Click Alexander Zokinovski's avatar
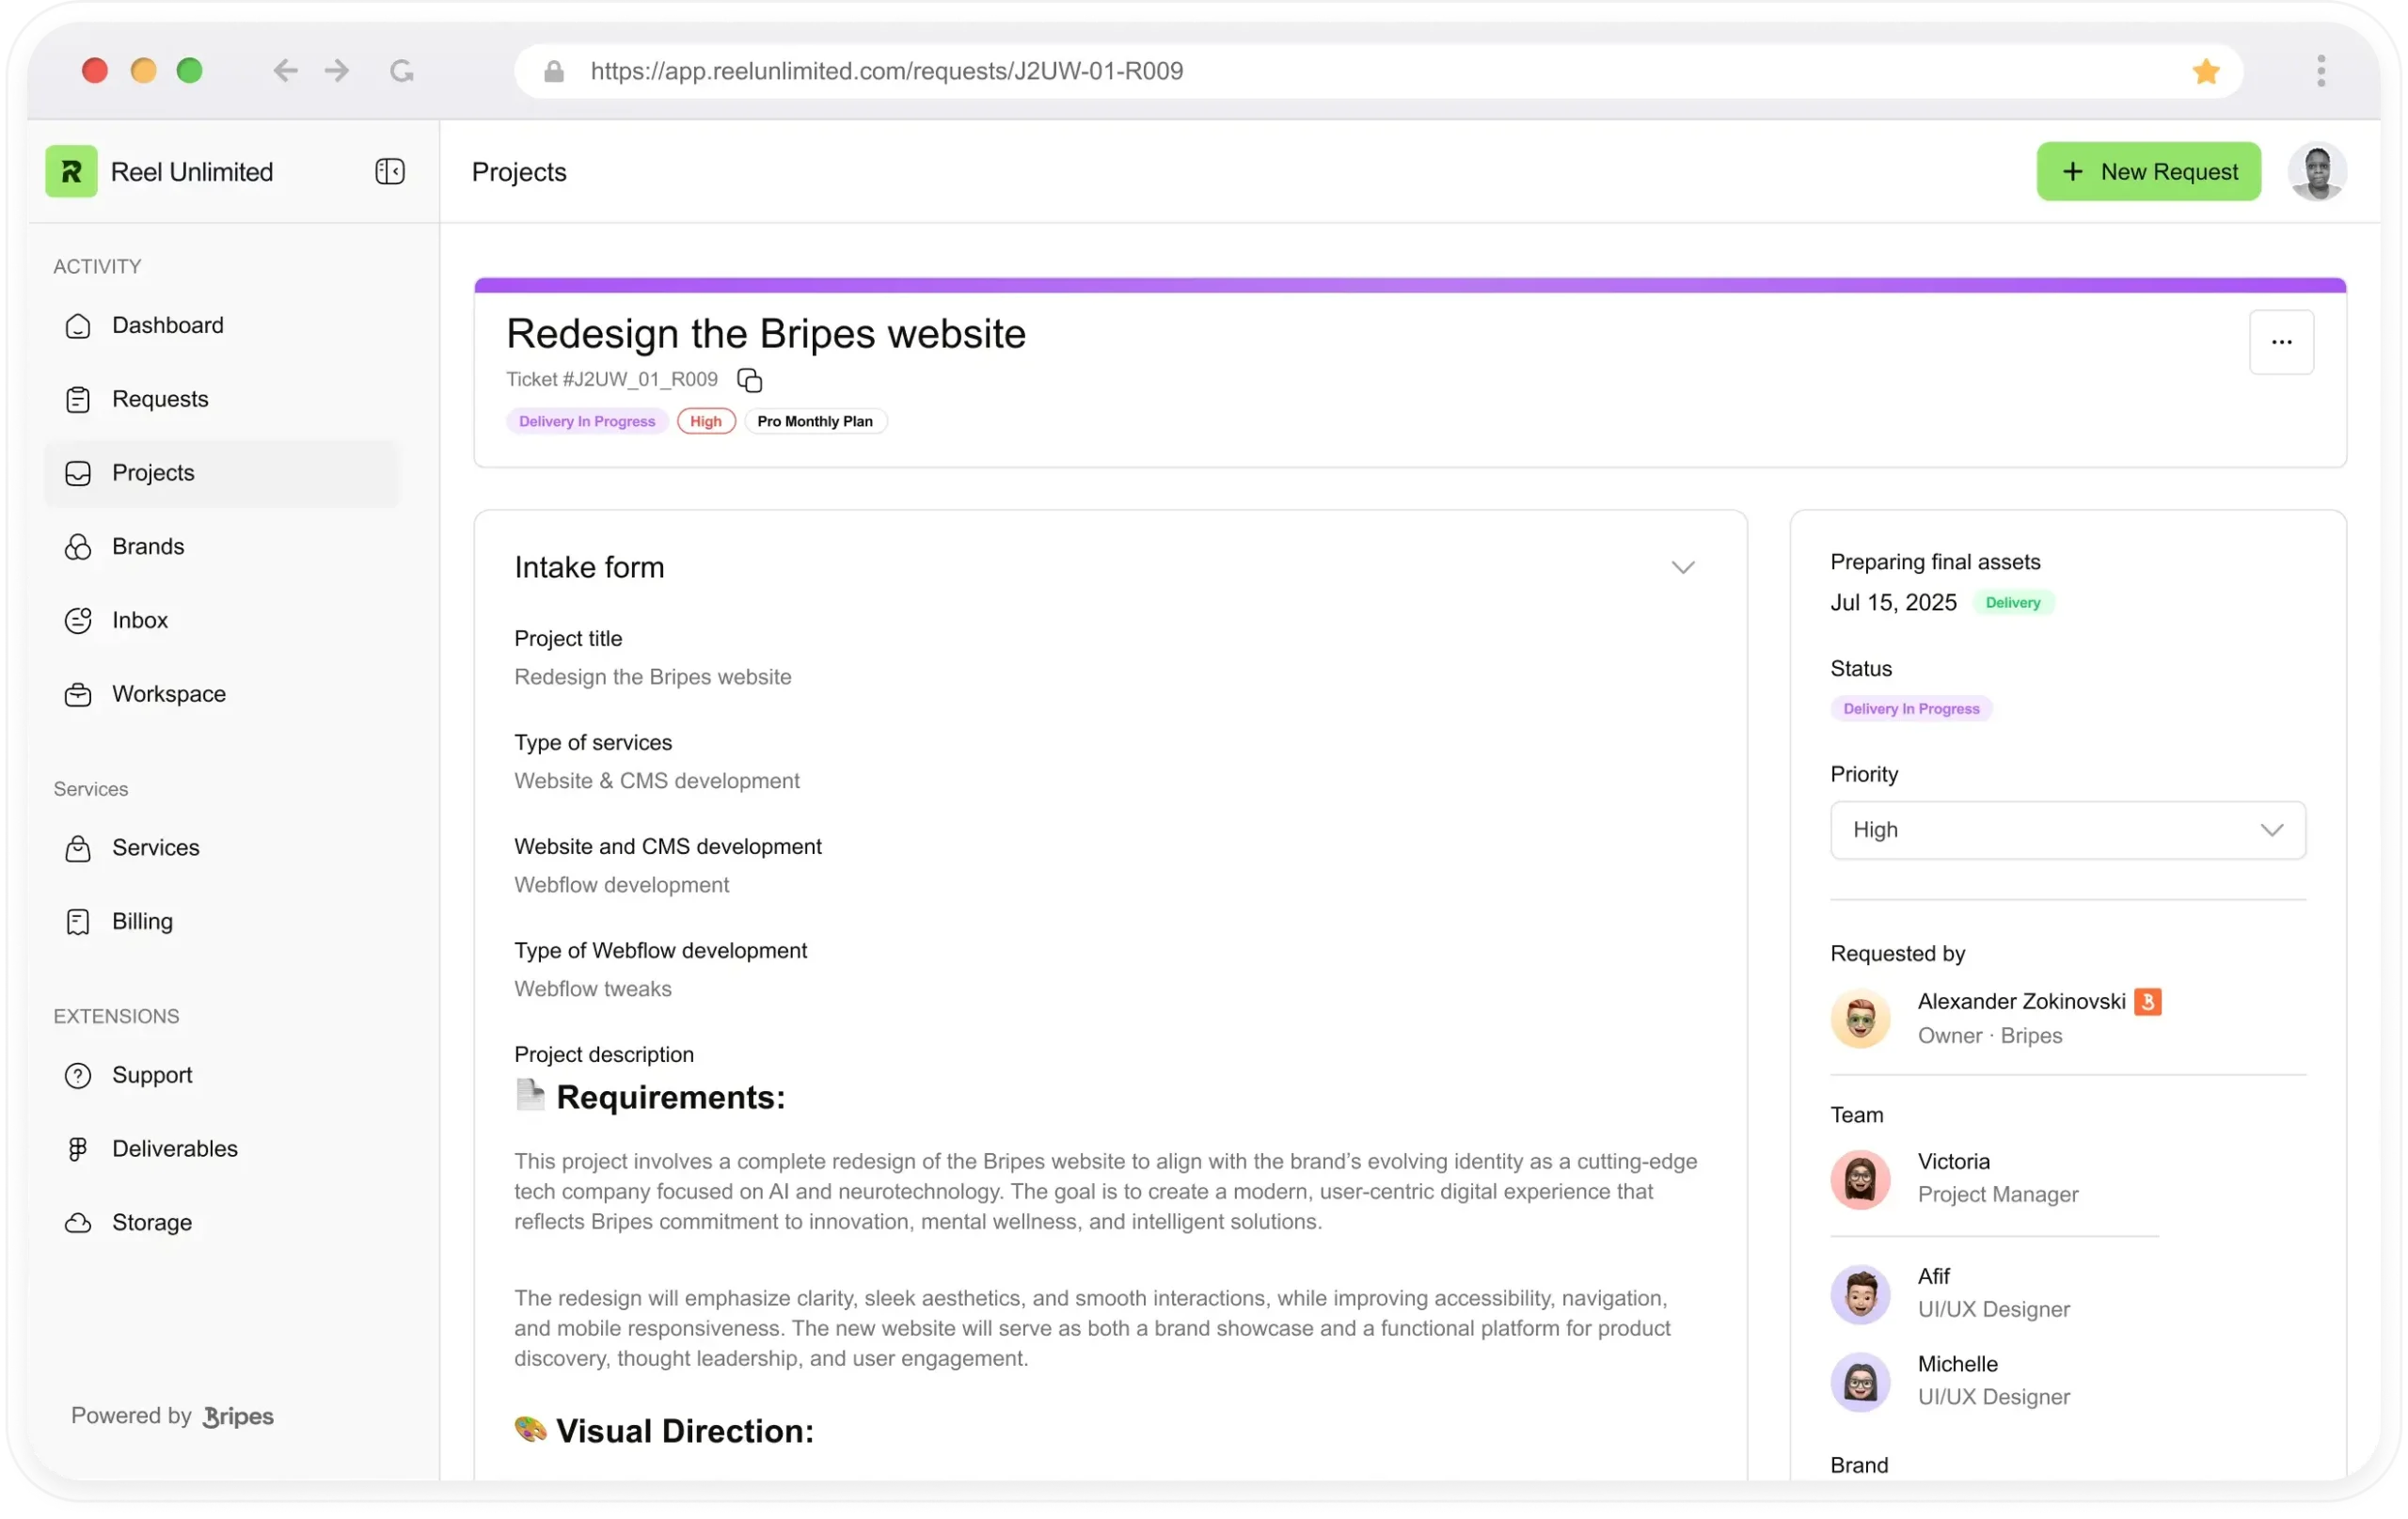 click(1860, 1019)
